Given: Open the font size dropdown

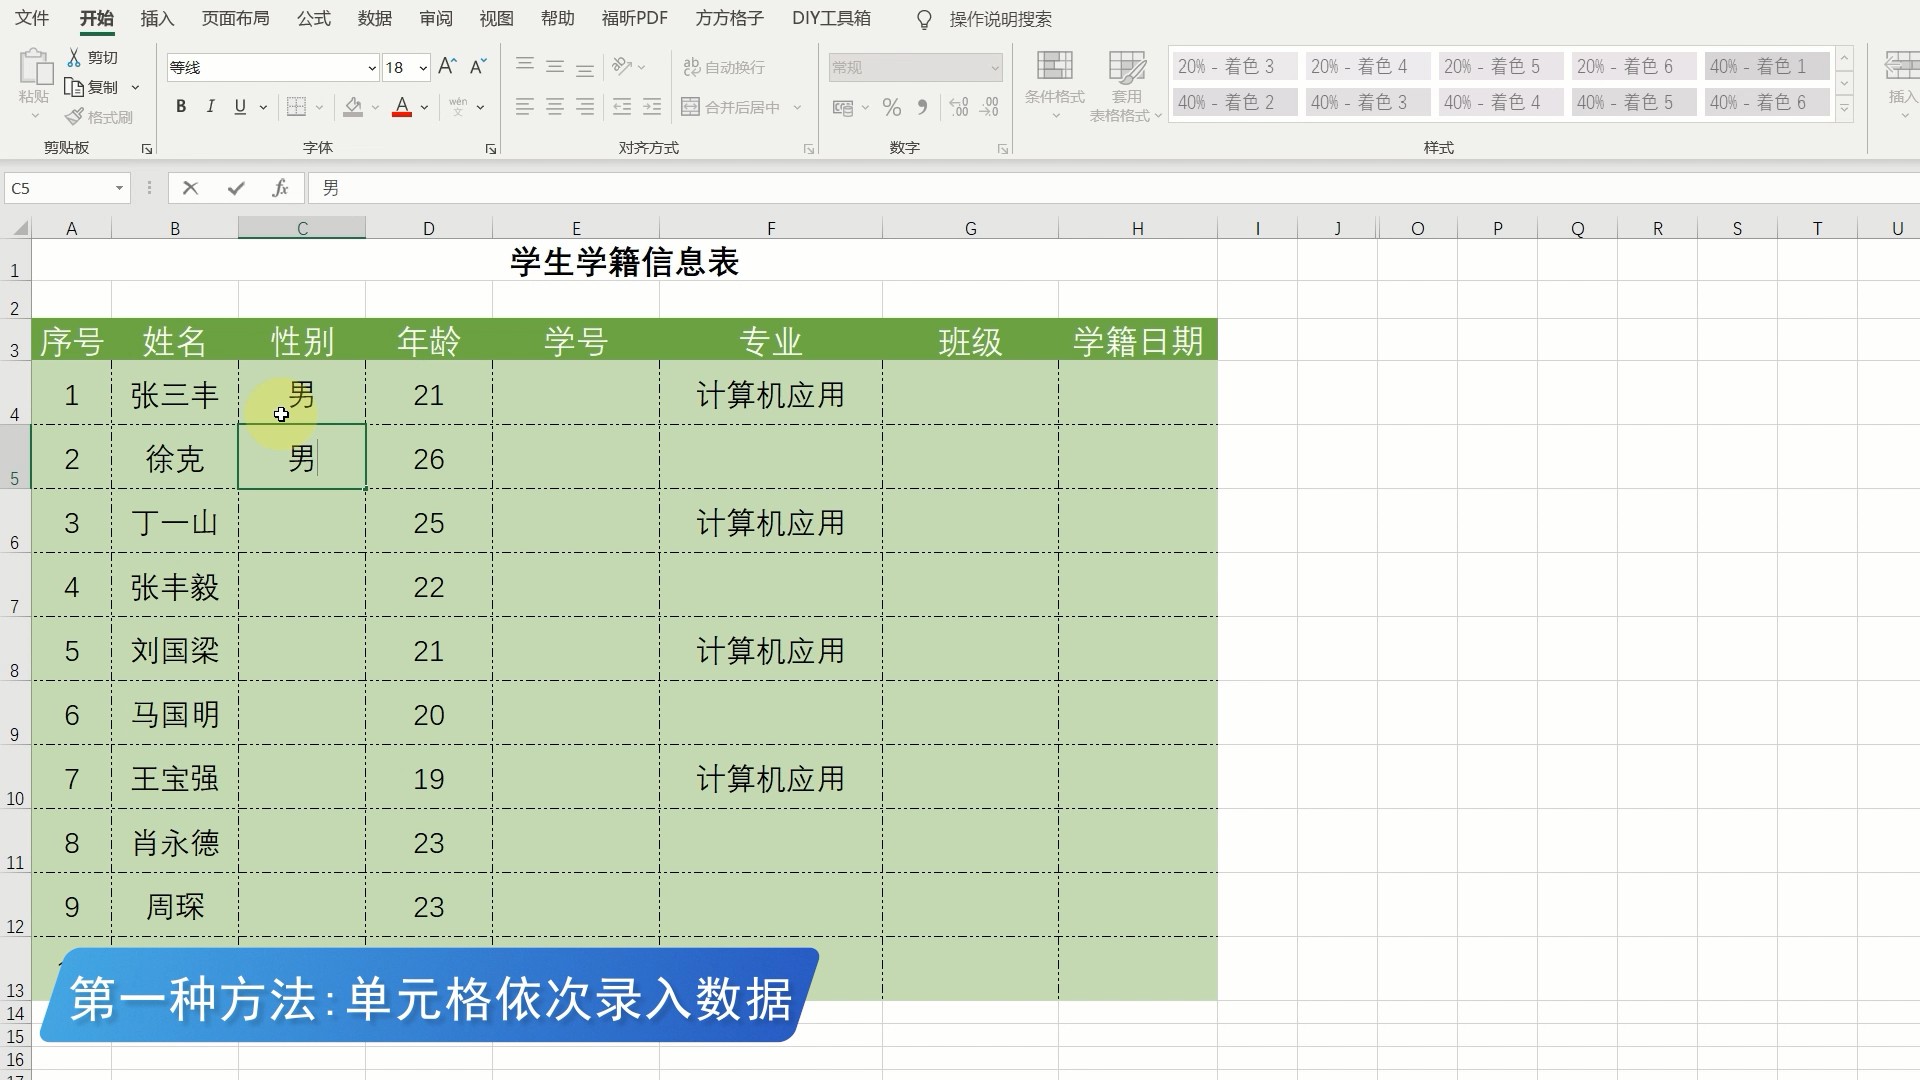Looking at the screenshot, I should pyautogui.click(x=423, y=68).
